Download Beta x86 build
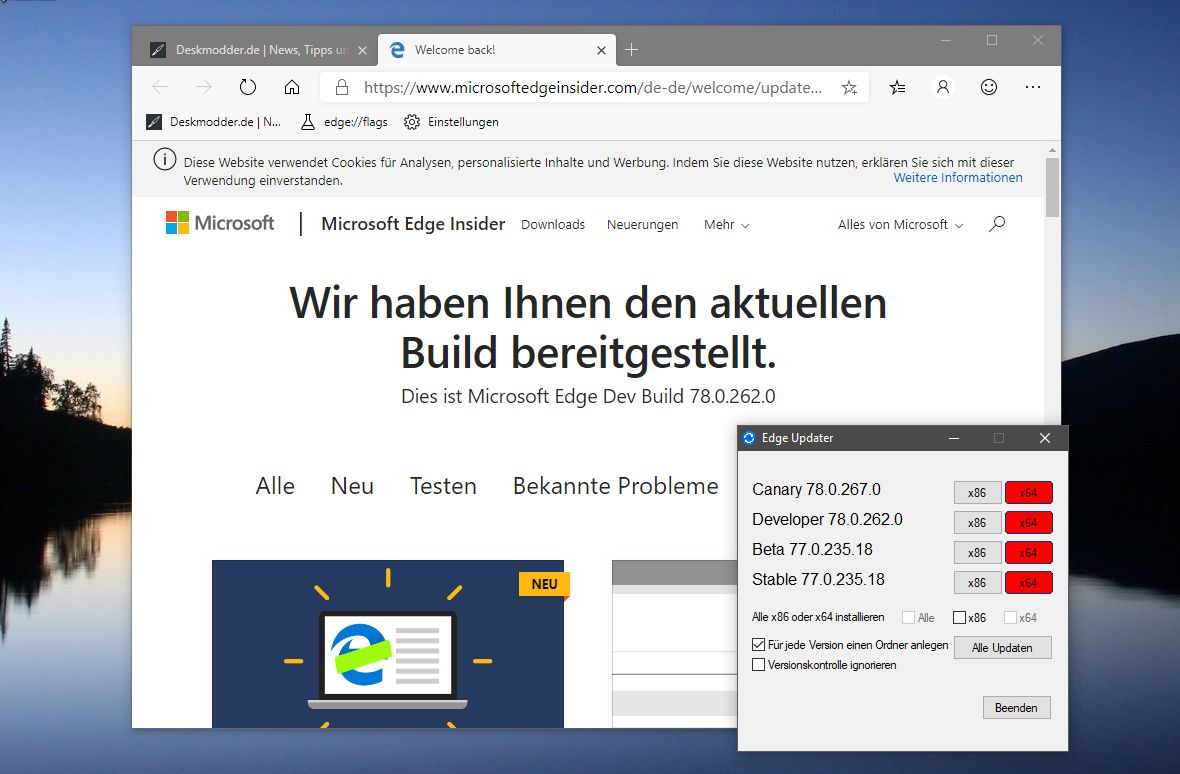 pyautogui.click(x=977, y=553)
